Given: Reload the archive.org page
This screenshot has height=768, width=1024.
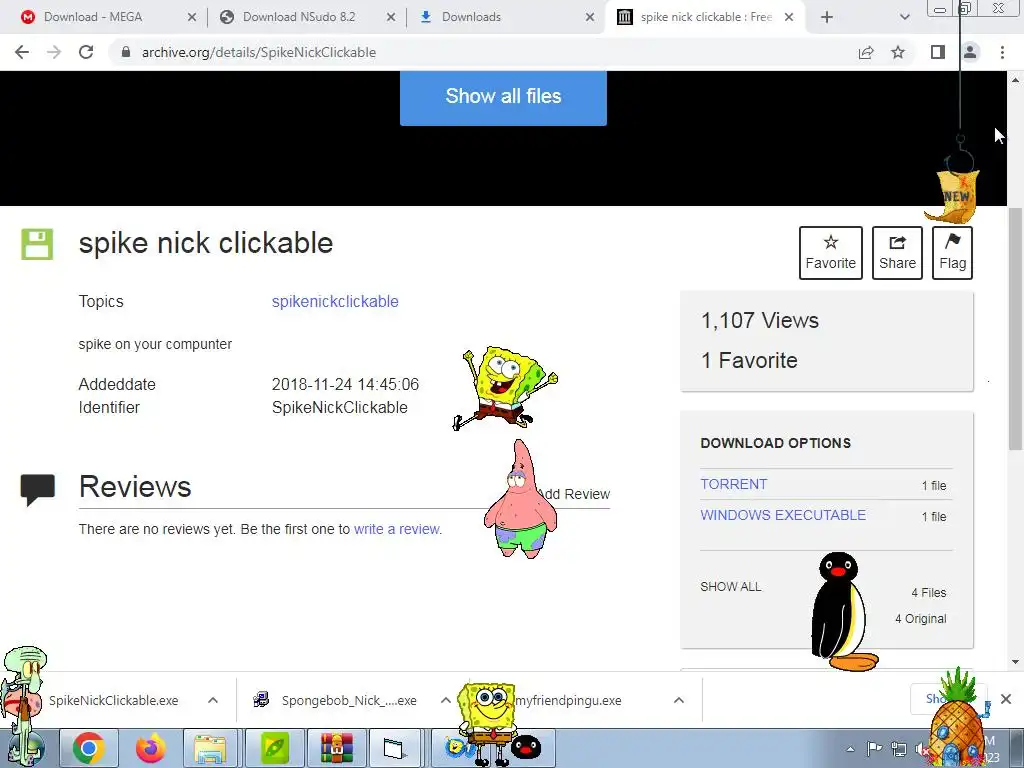Looking at the screenshot, I should 86,52.
